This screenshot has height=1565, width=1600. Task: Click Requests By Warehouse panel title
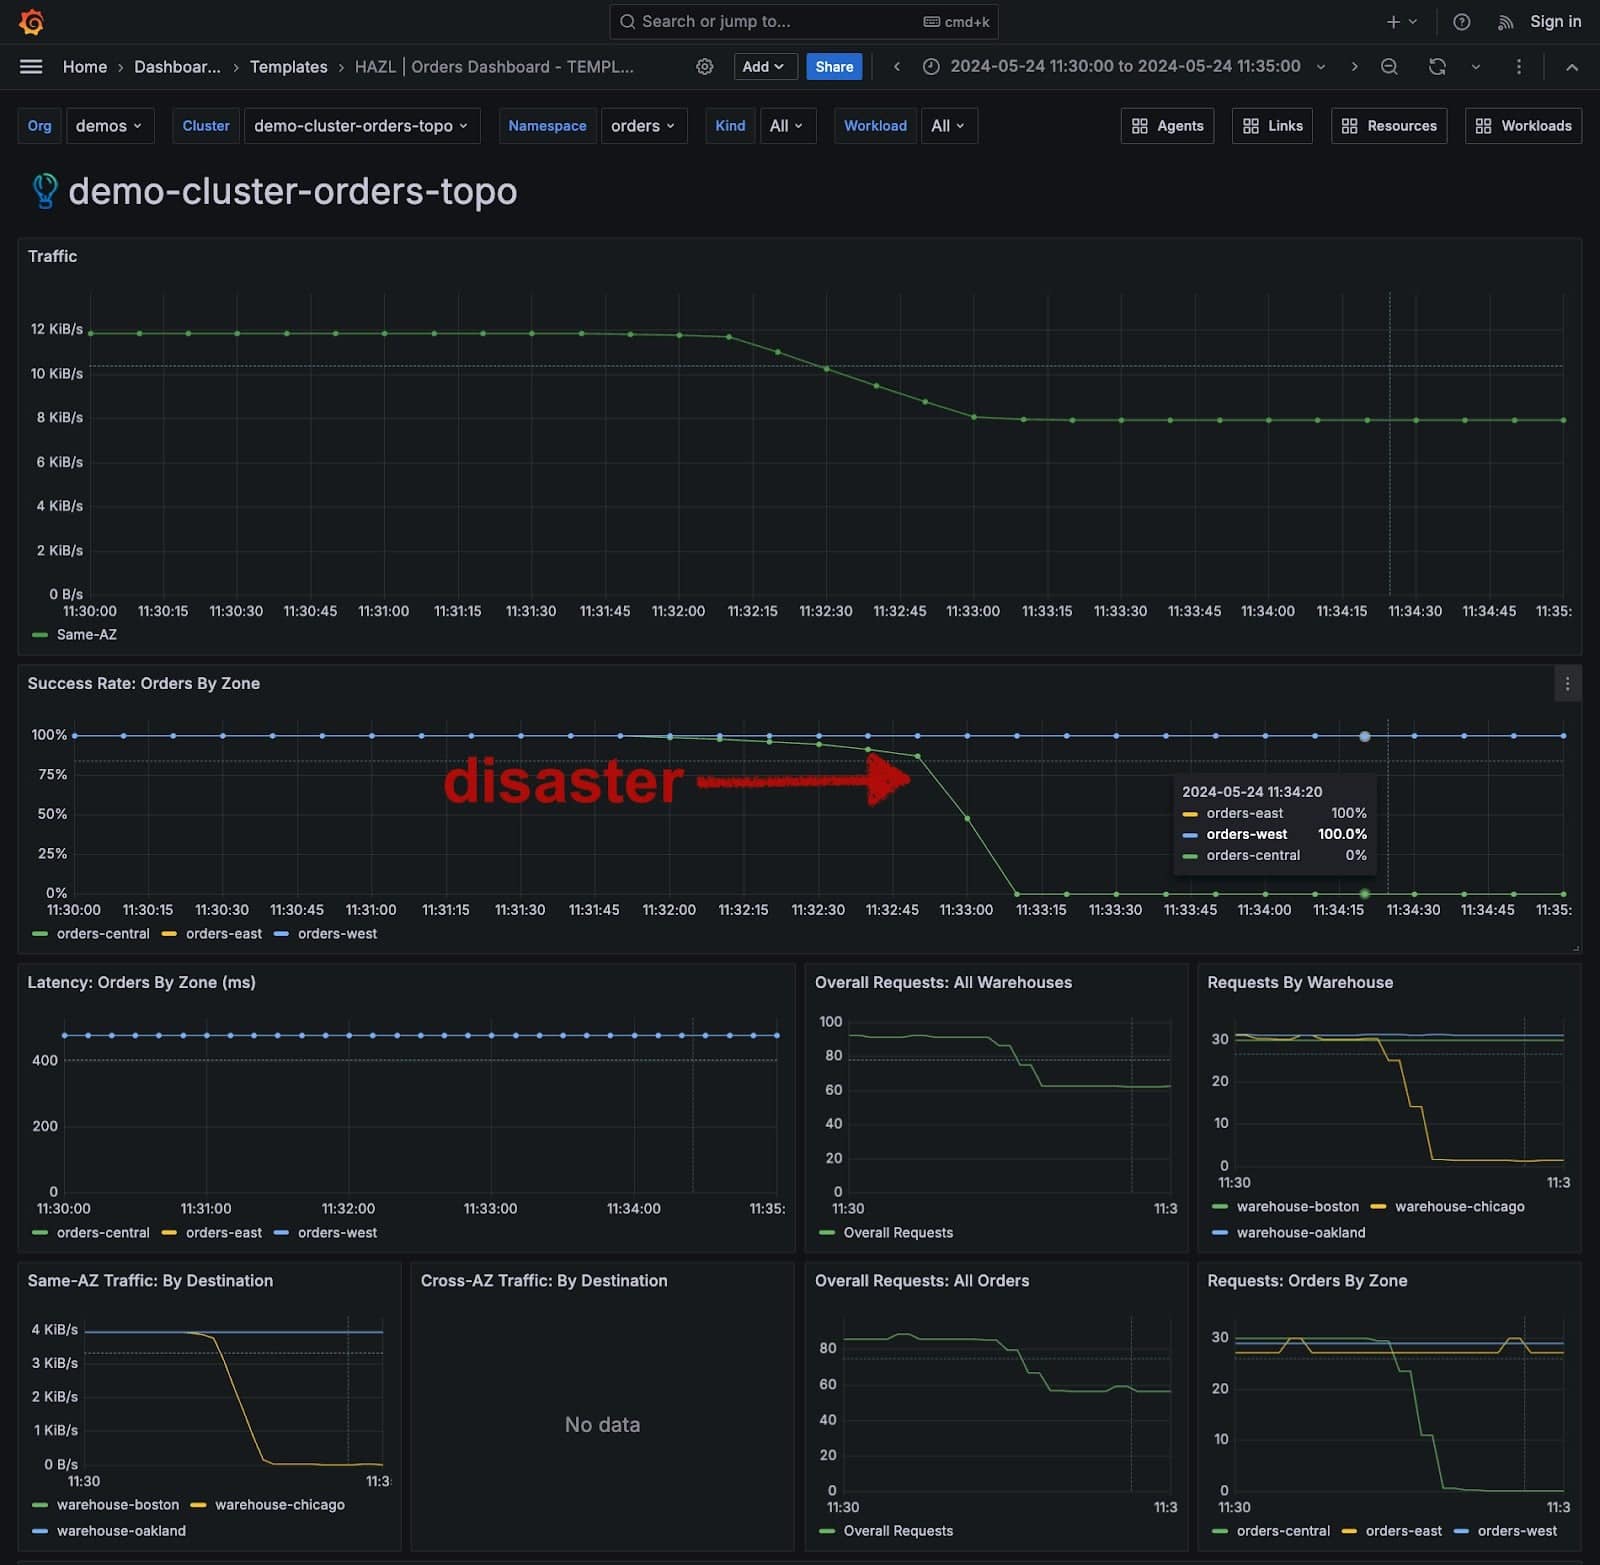click(1300, 982)
